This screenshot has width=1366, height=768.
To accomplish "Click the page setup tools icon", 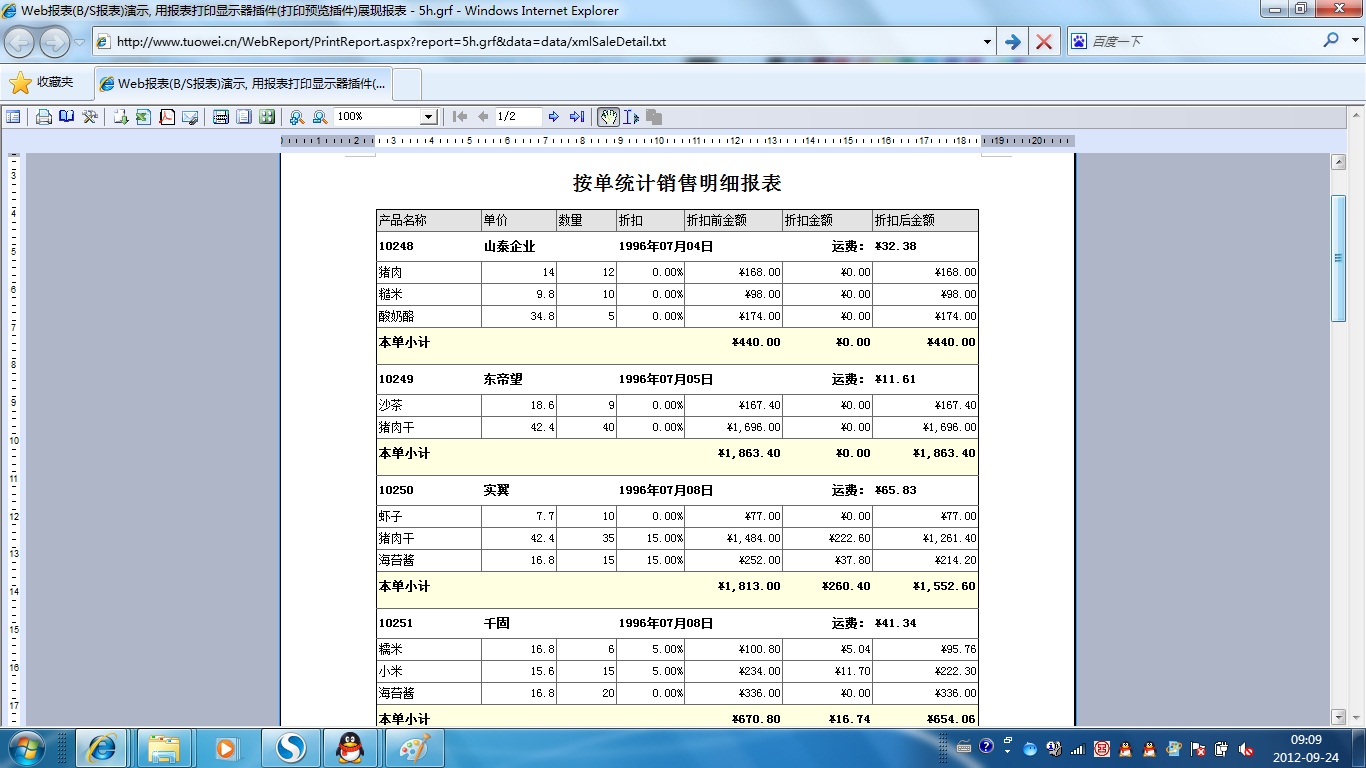I will [x=90, y=117].
